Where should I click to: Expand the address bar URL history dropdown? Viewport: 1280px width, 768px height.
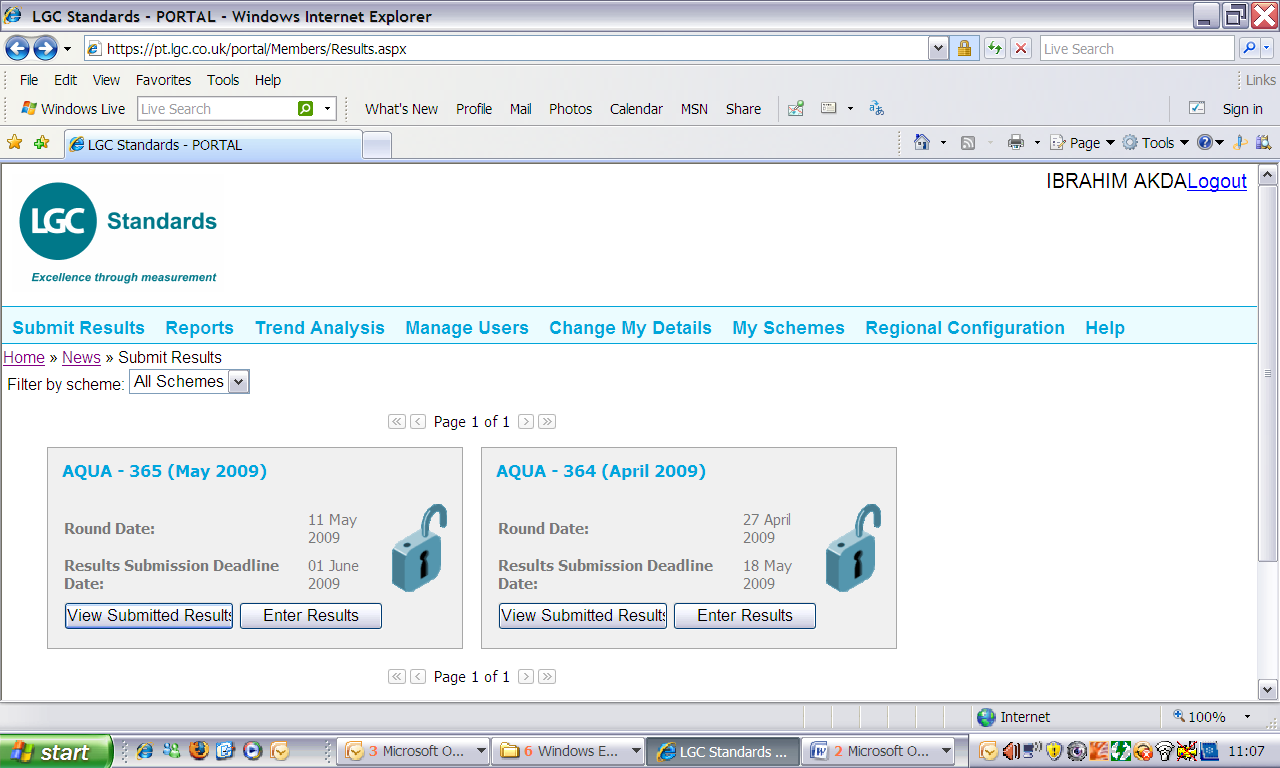click(x=938, y=48)
